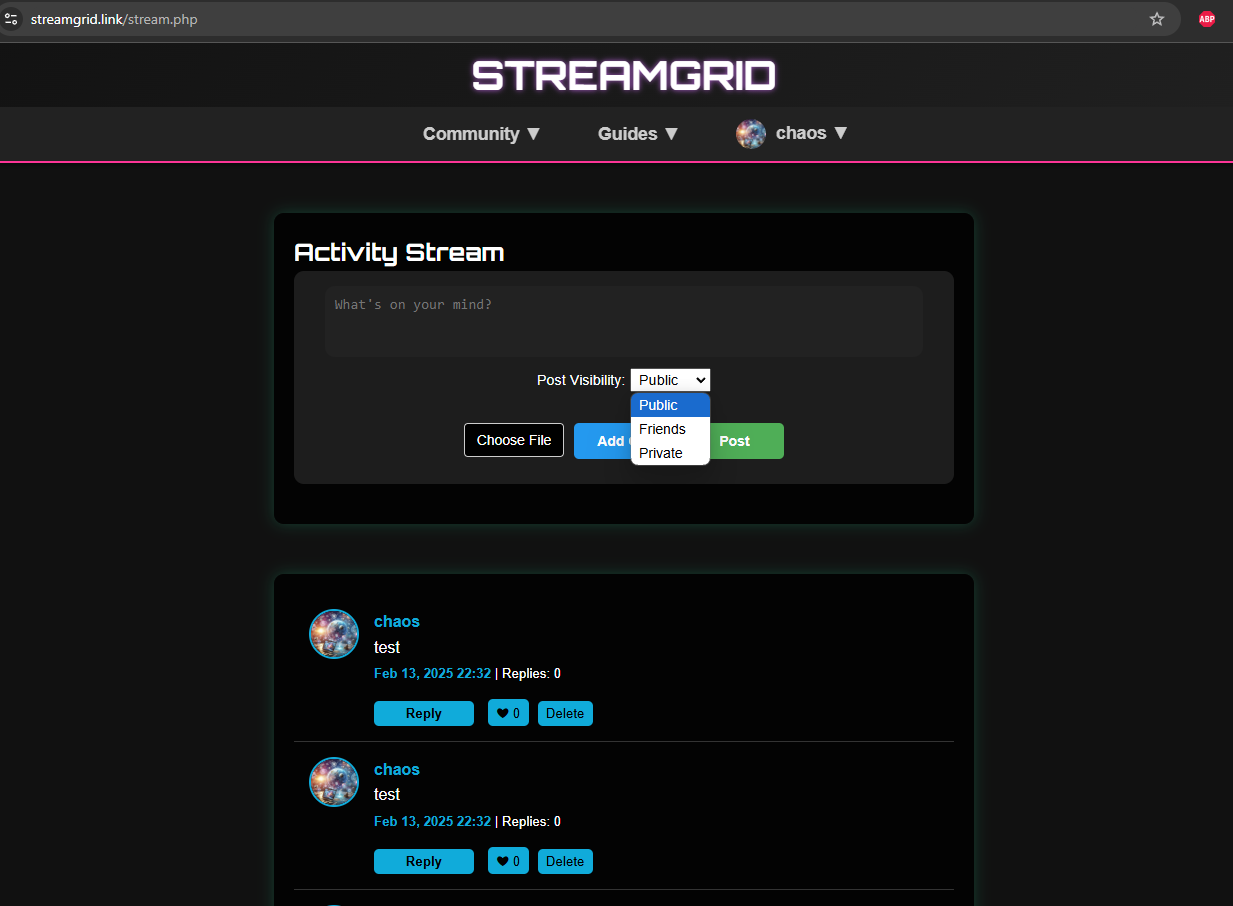The width and height of the screenshot is (1233, 906).
Task: Click the STREAMGRID logo title
Action: pos(623,76)
